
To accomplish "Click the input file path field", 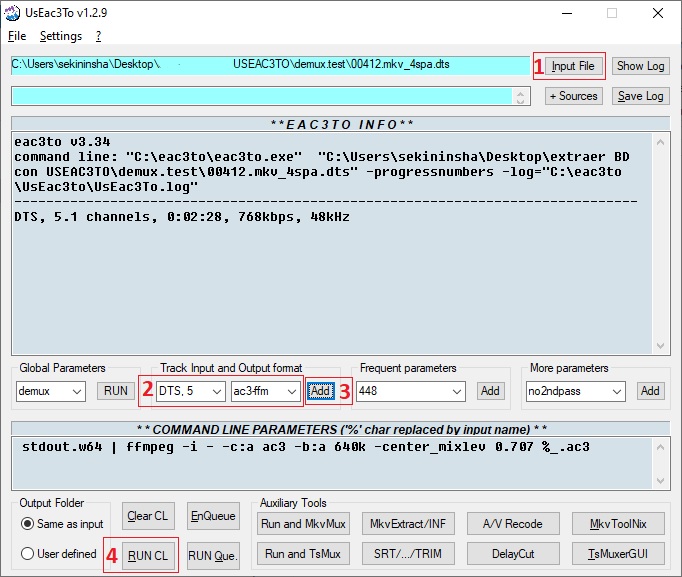I will [x=270, y=65].
